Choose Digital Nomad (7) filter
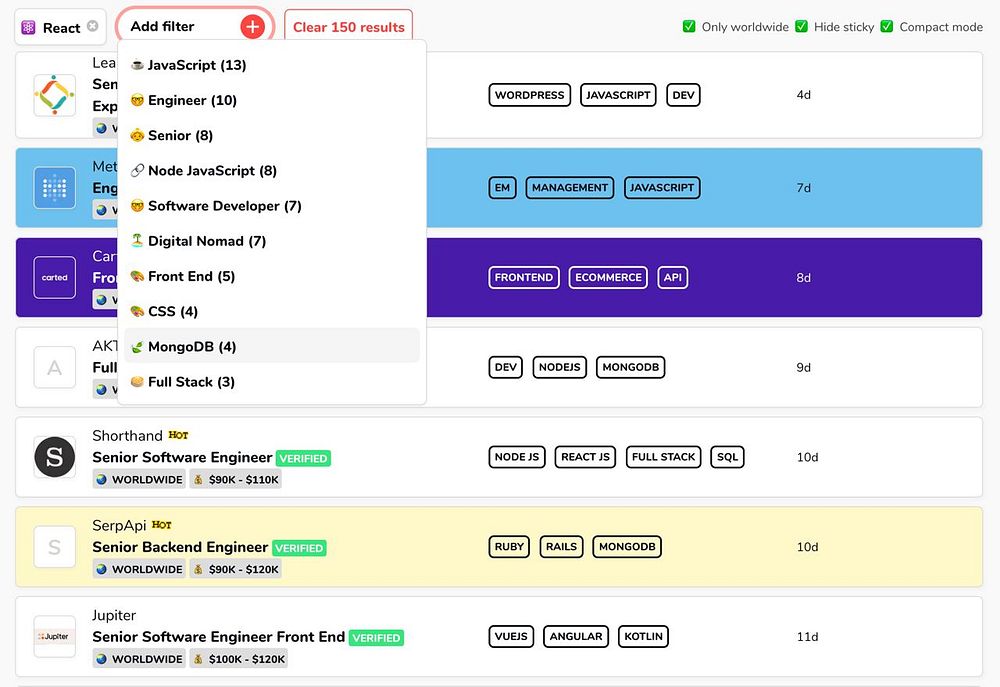 point(272,240)
